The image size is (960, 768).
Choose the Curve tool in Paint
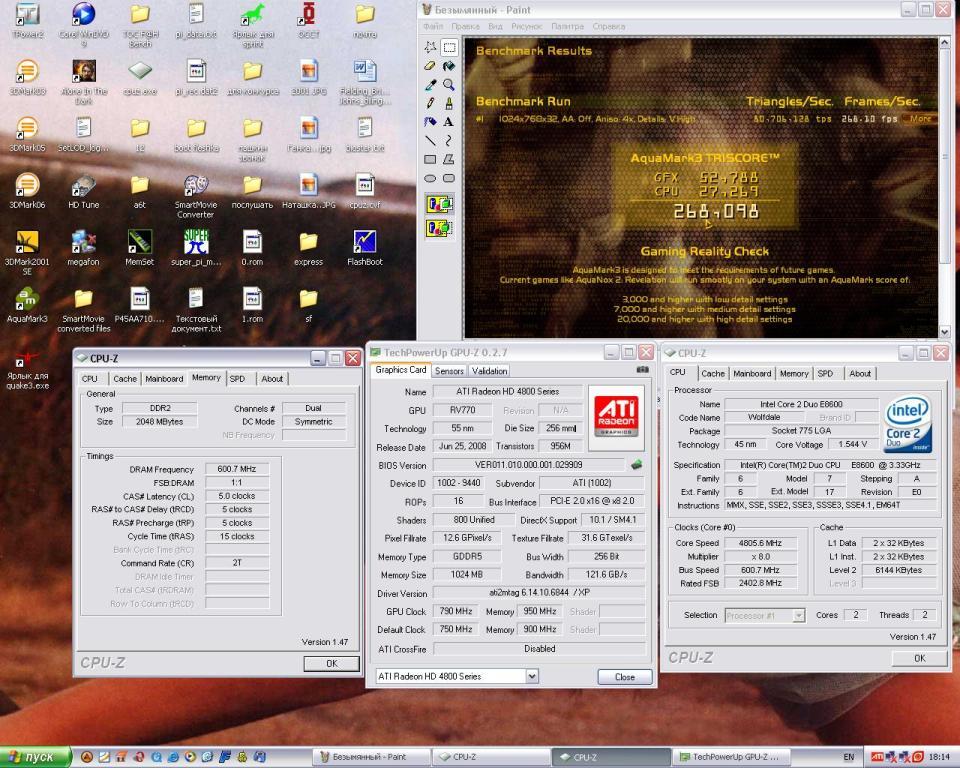449,141
